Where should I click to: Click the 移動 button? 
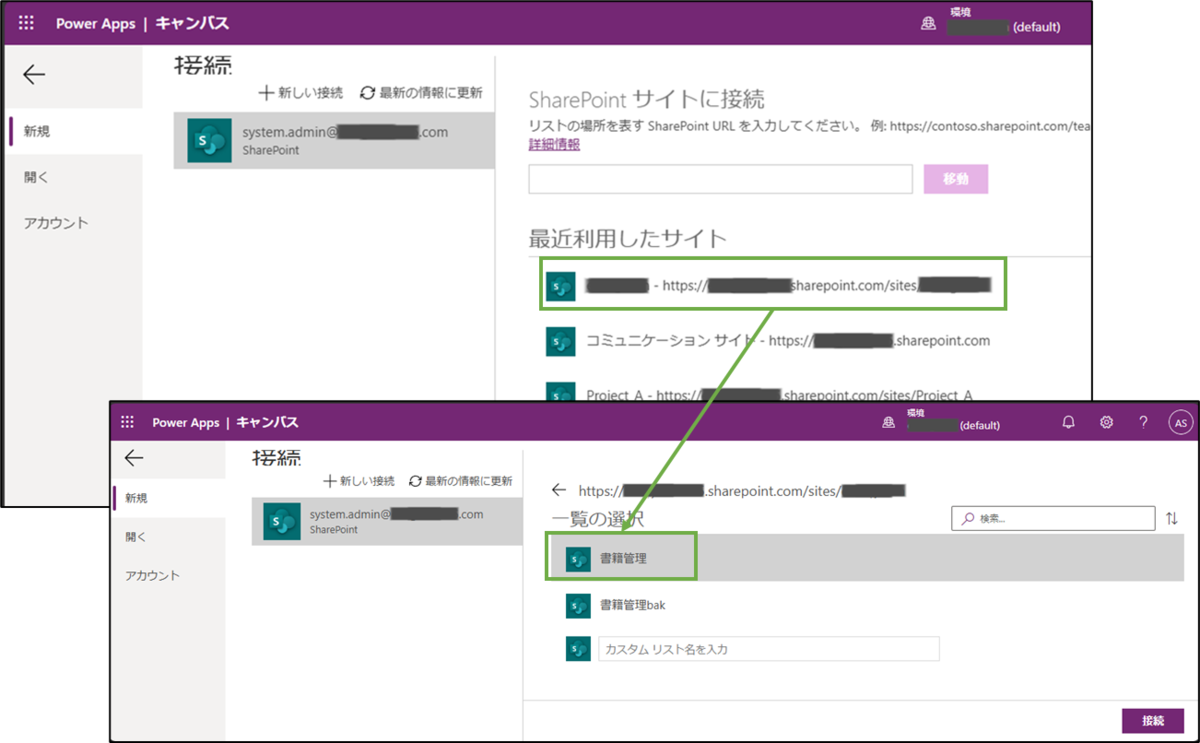point(956,179)
